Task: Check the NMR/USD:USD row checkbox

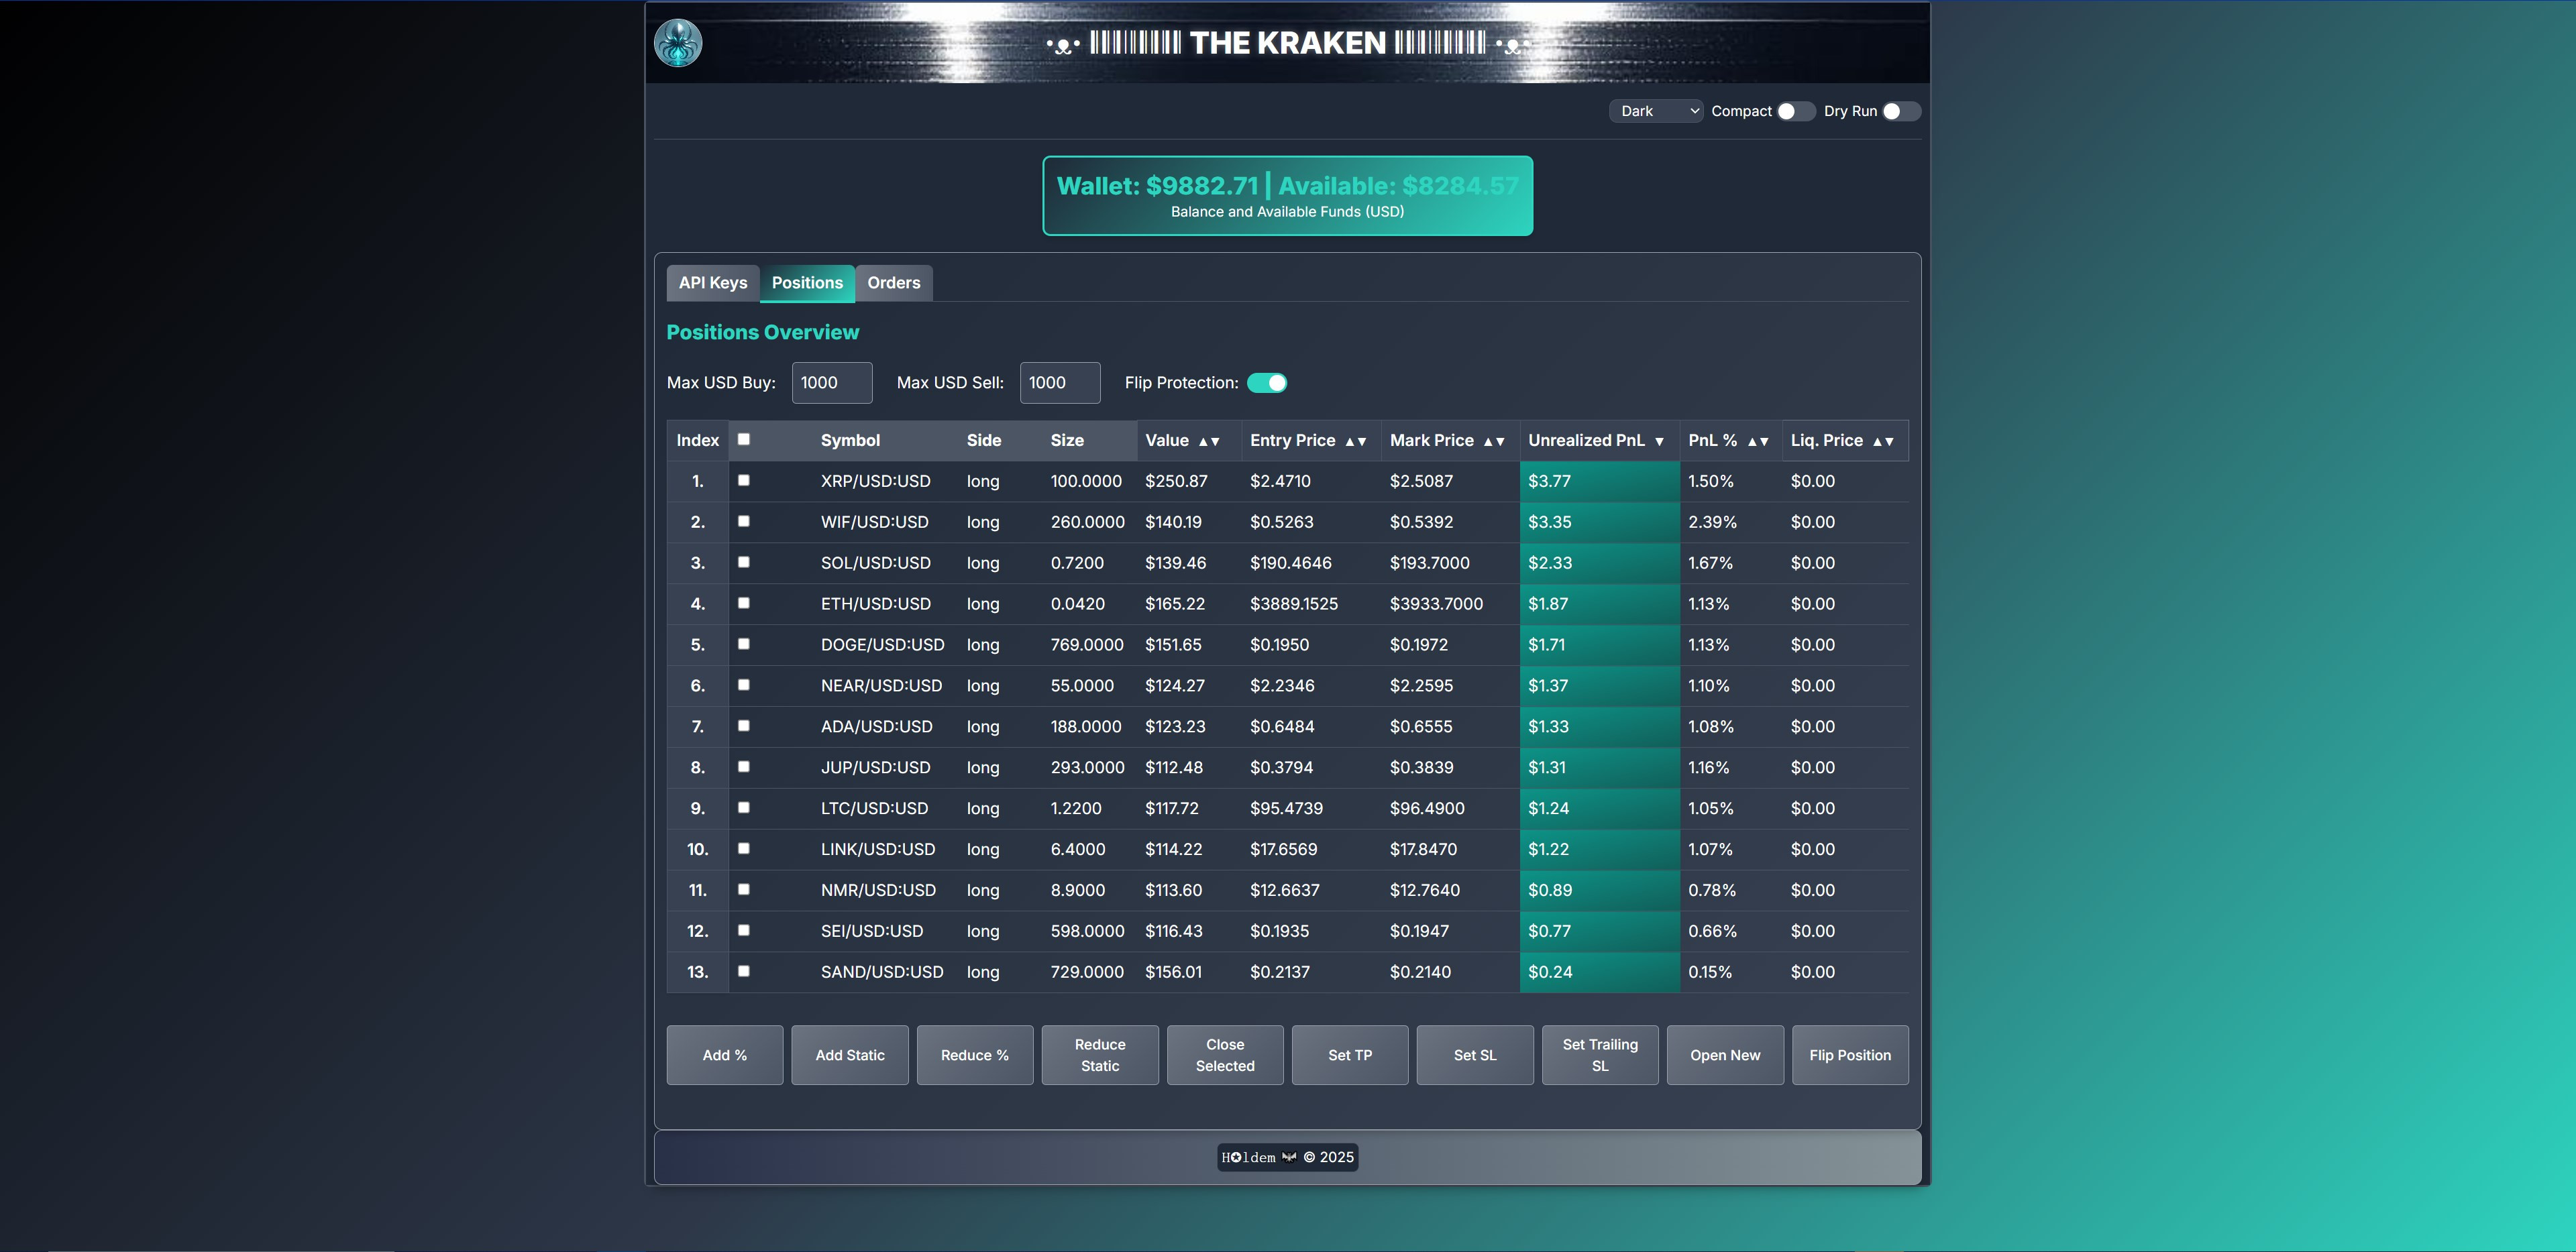Action: tap(744, 889)
